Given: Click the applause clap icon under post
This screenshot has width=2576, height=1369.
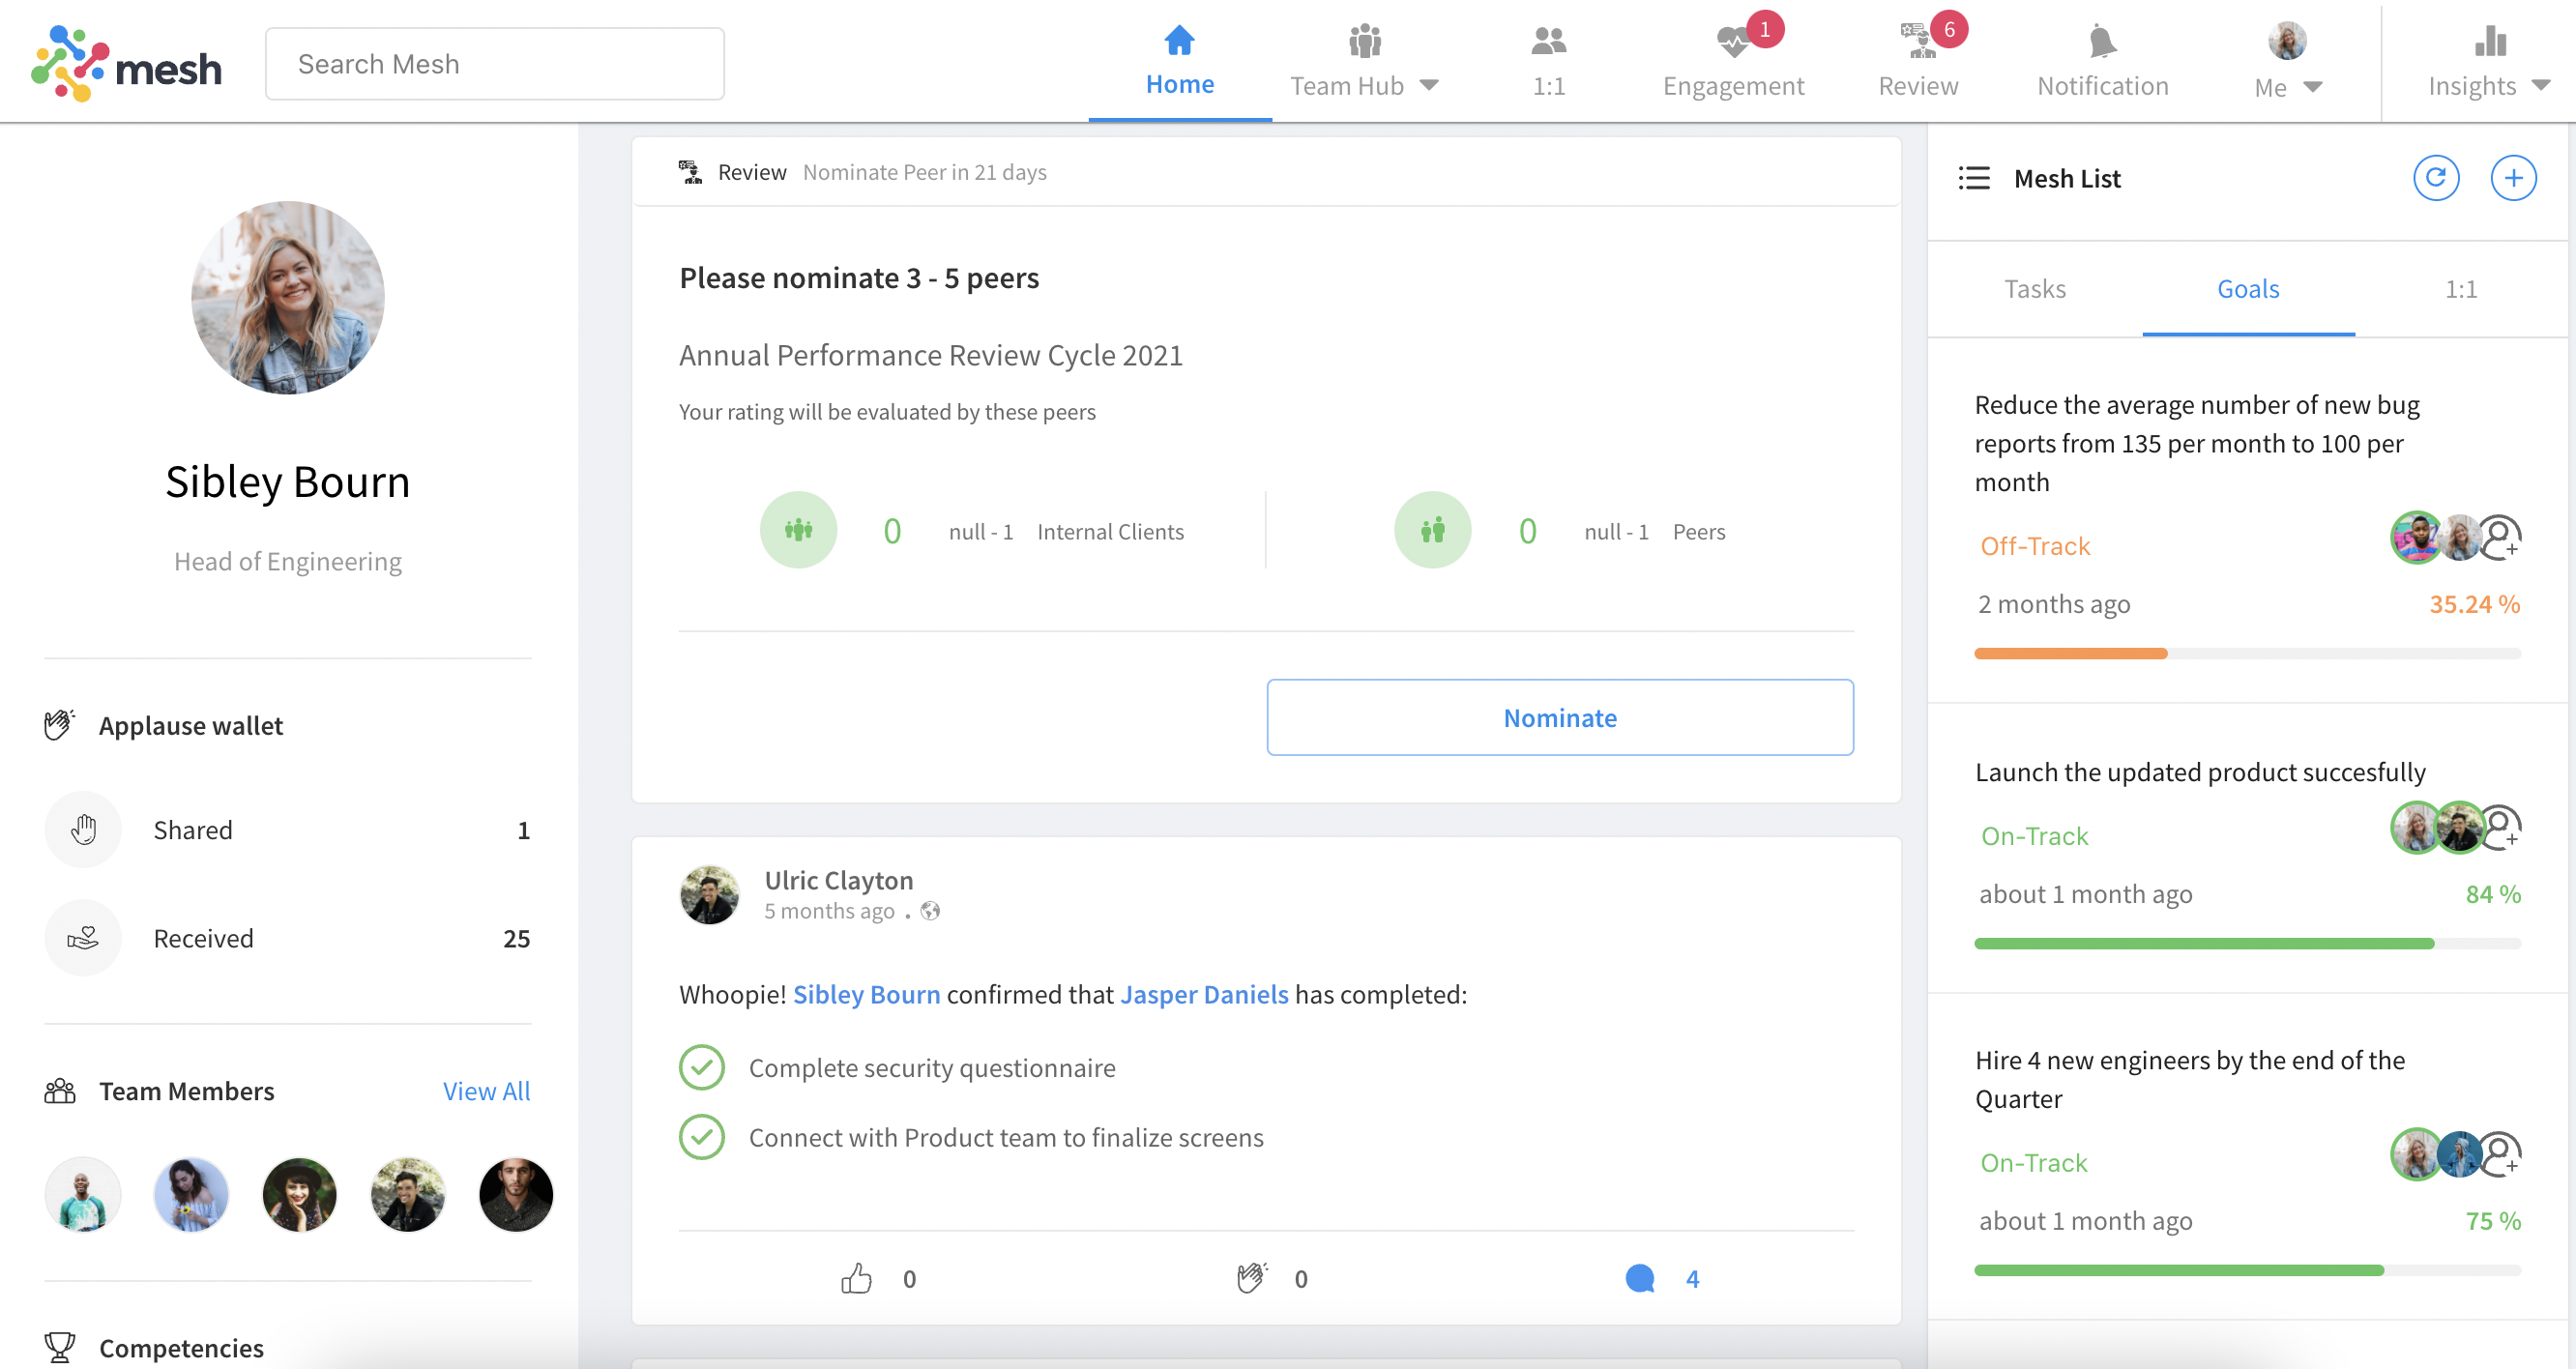Looking at the screenshot, I should [1251, 1278].
